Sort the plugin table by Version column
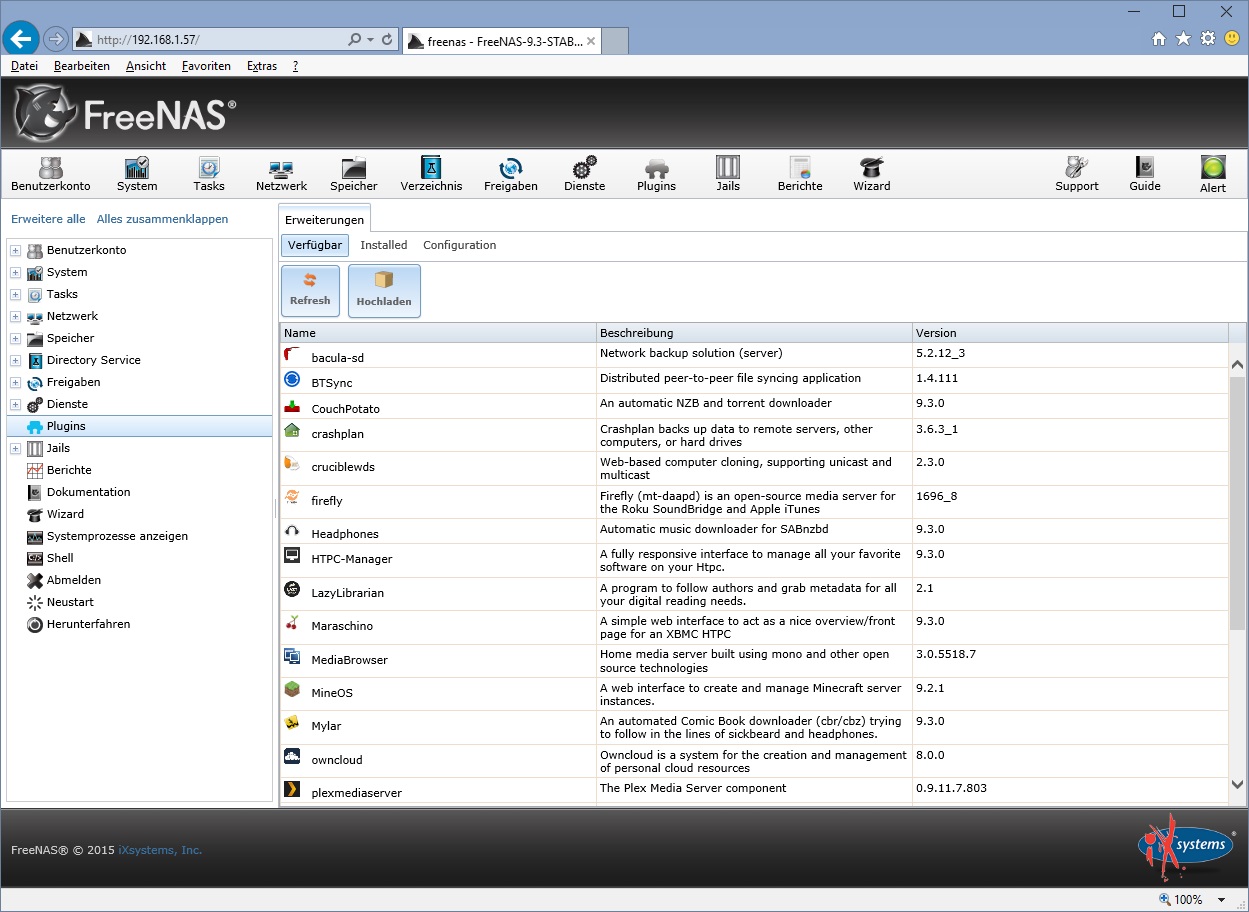 (x=1069, y=333)
